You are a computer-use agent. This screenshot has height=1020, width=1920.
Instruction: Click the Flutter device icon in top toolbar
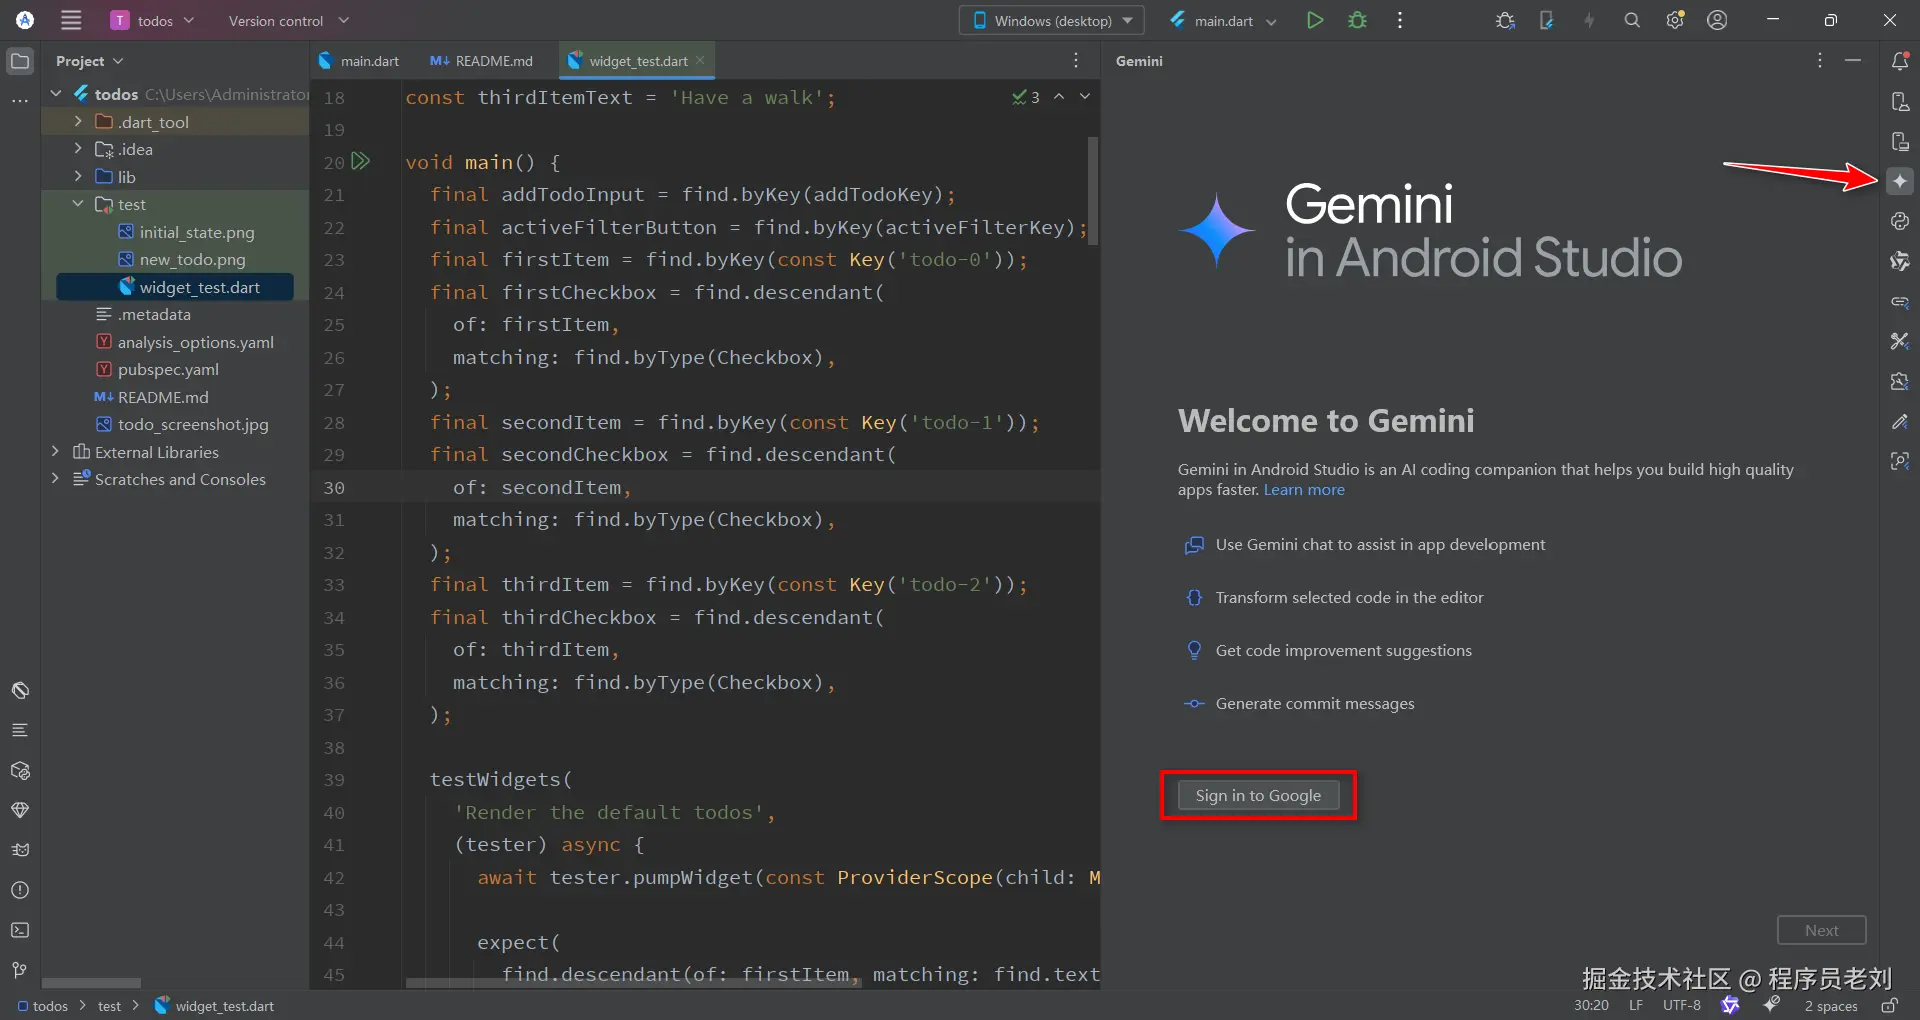pos(1547,20)
